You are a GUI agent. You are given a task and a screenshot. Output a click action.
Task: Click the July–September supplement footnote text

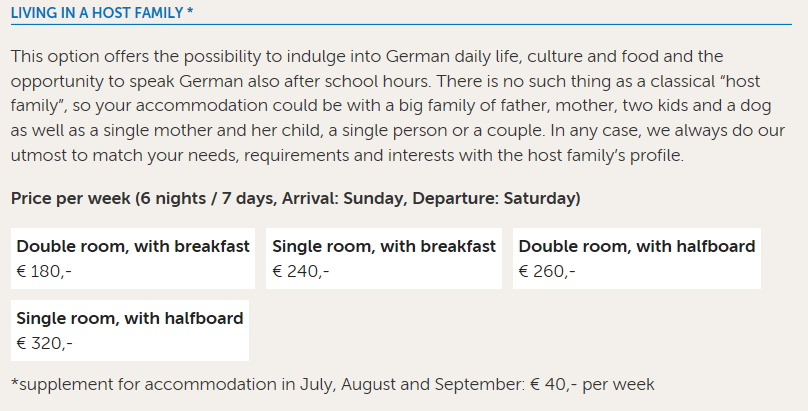(x=332, y=384)
